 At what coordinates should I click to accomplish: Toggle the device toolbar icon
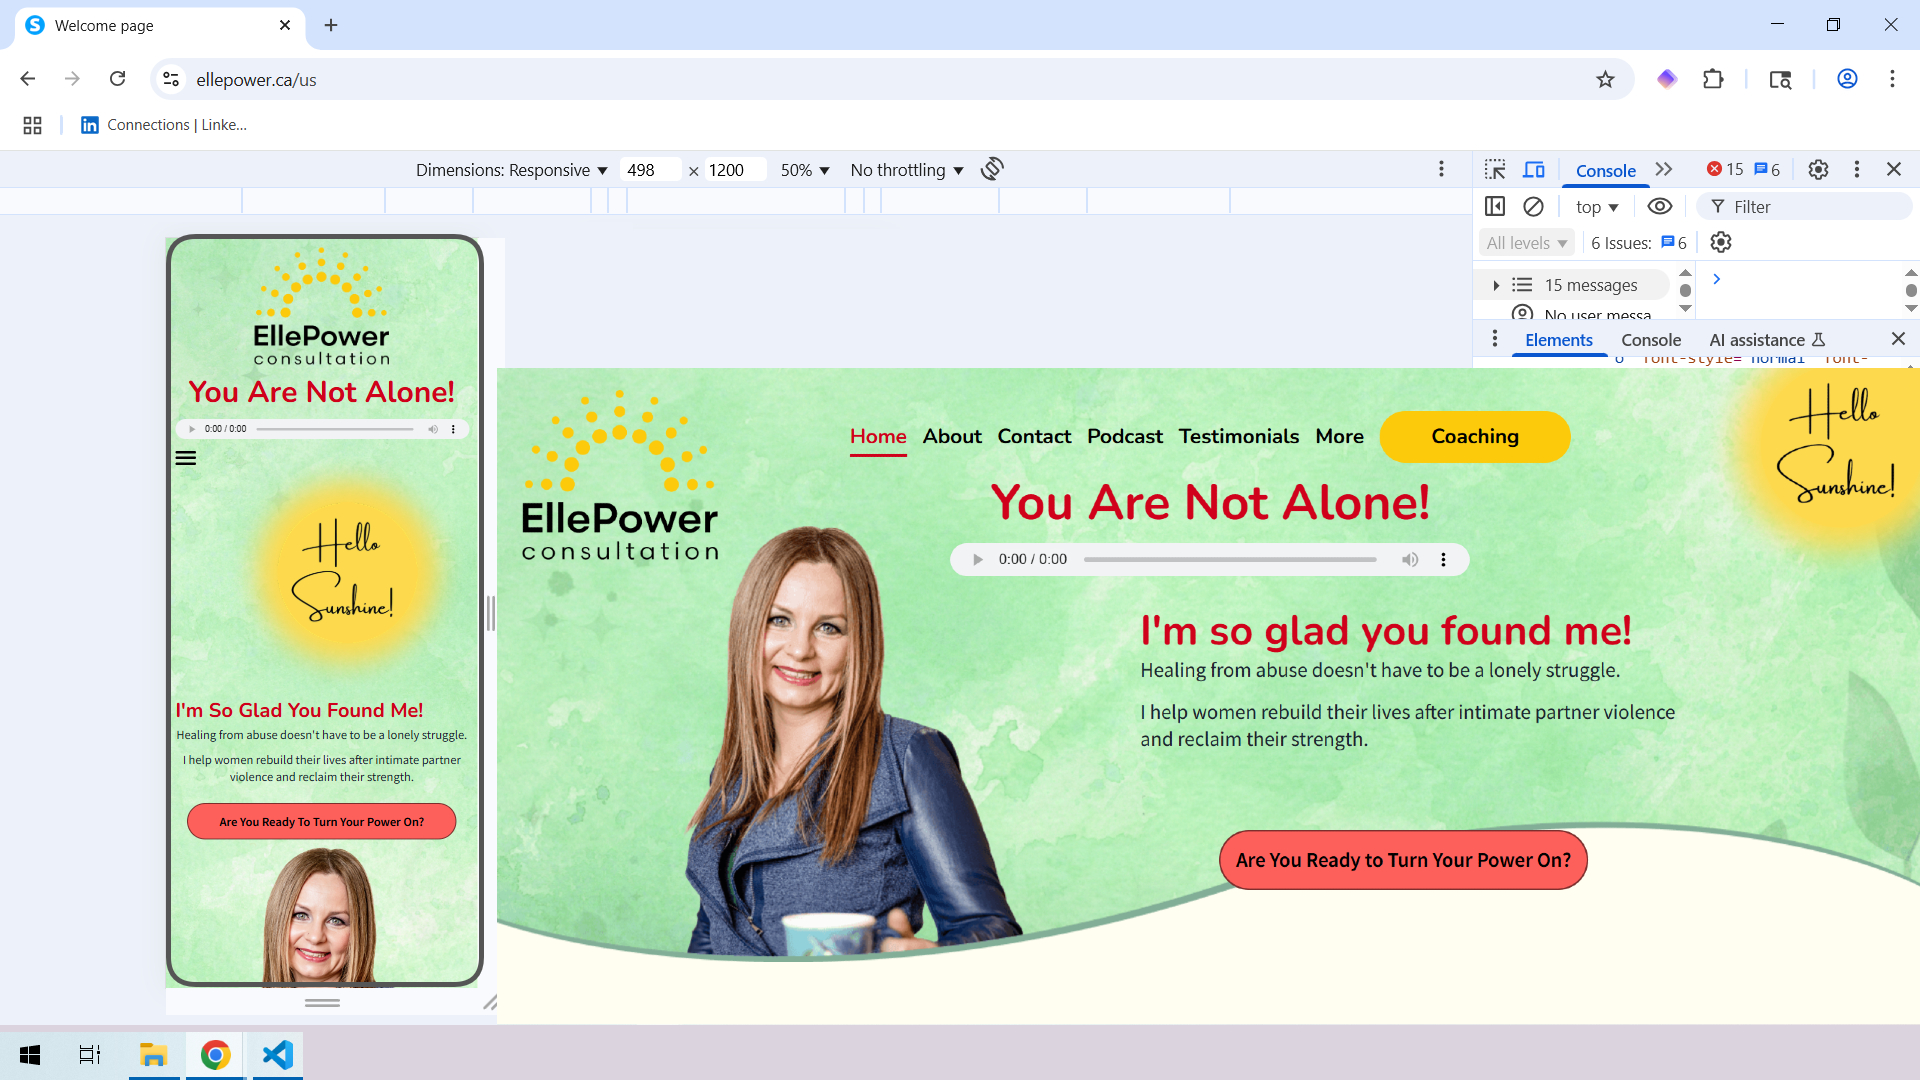(1534, 170)
